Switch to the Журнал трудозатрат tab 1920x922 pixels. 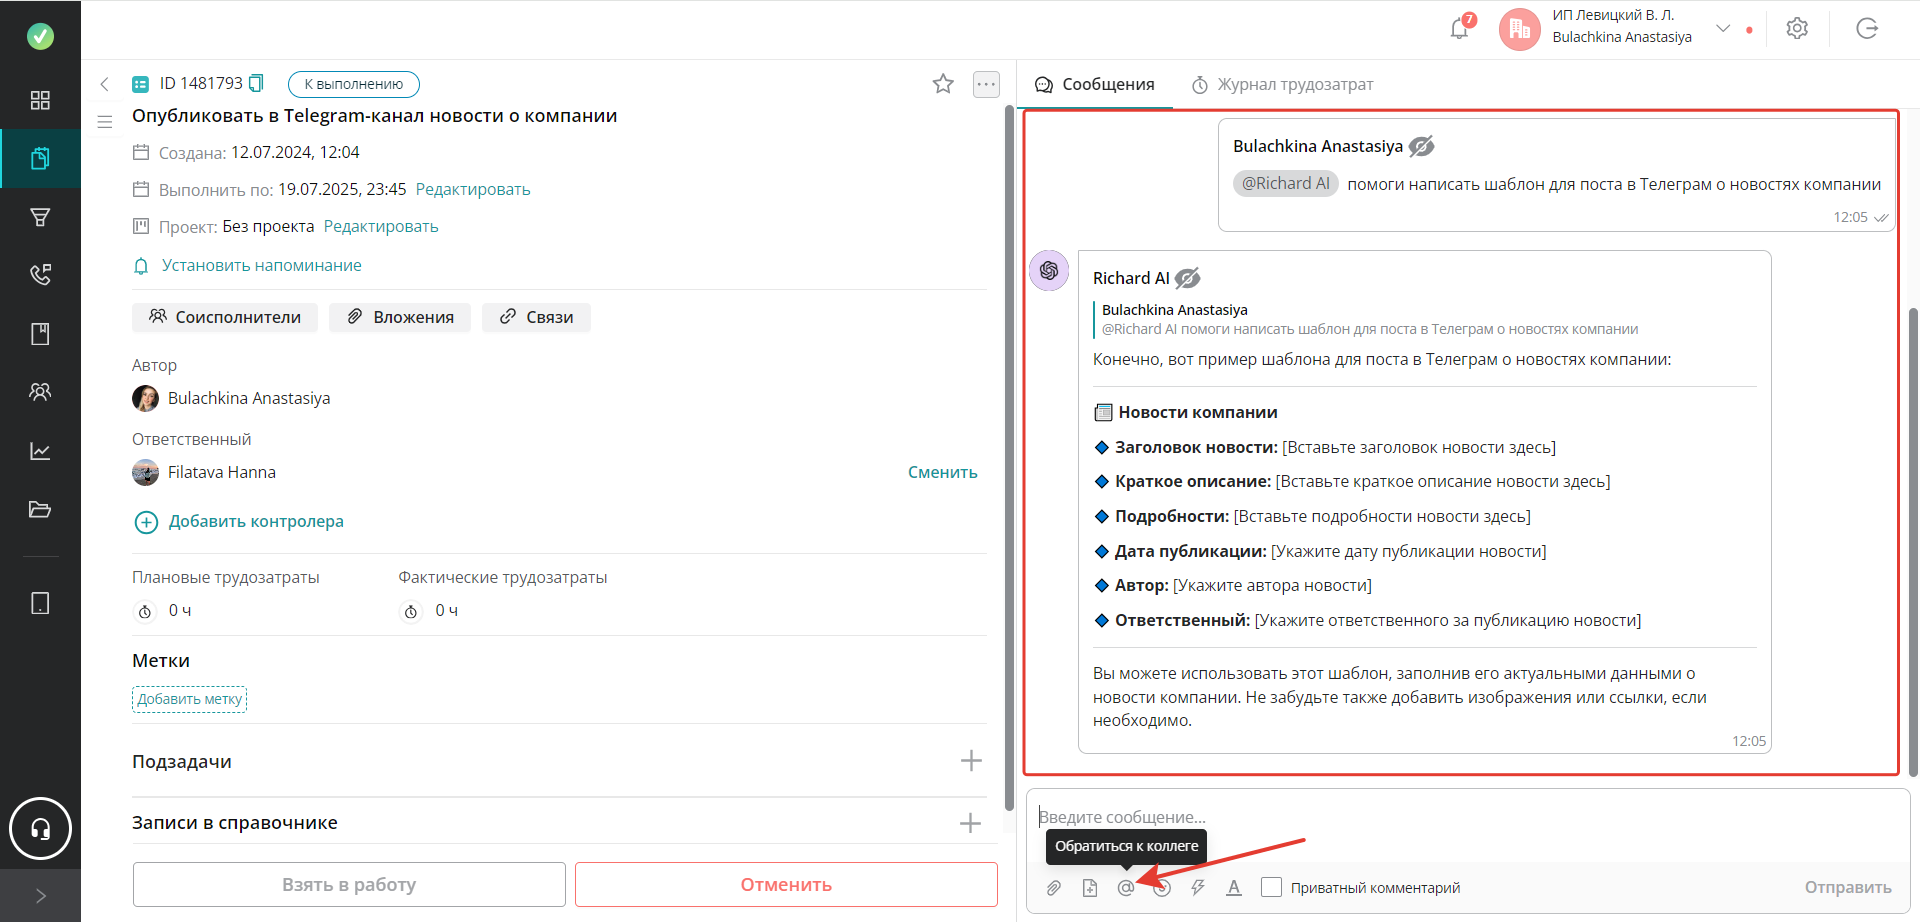1282,84
